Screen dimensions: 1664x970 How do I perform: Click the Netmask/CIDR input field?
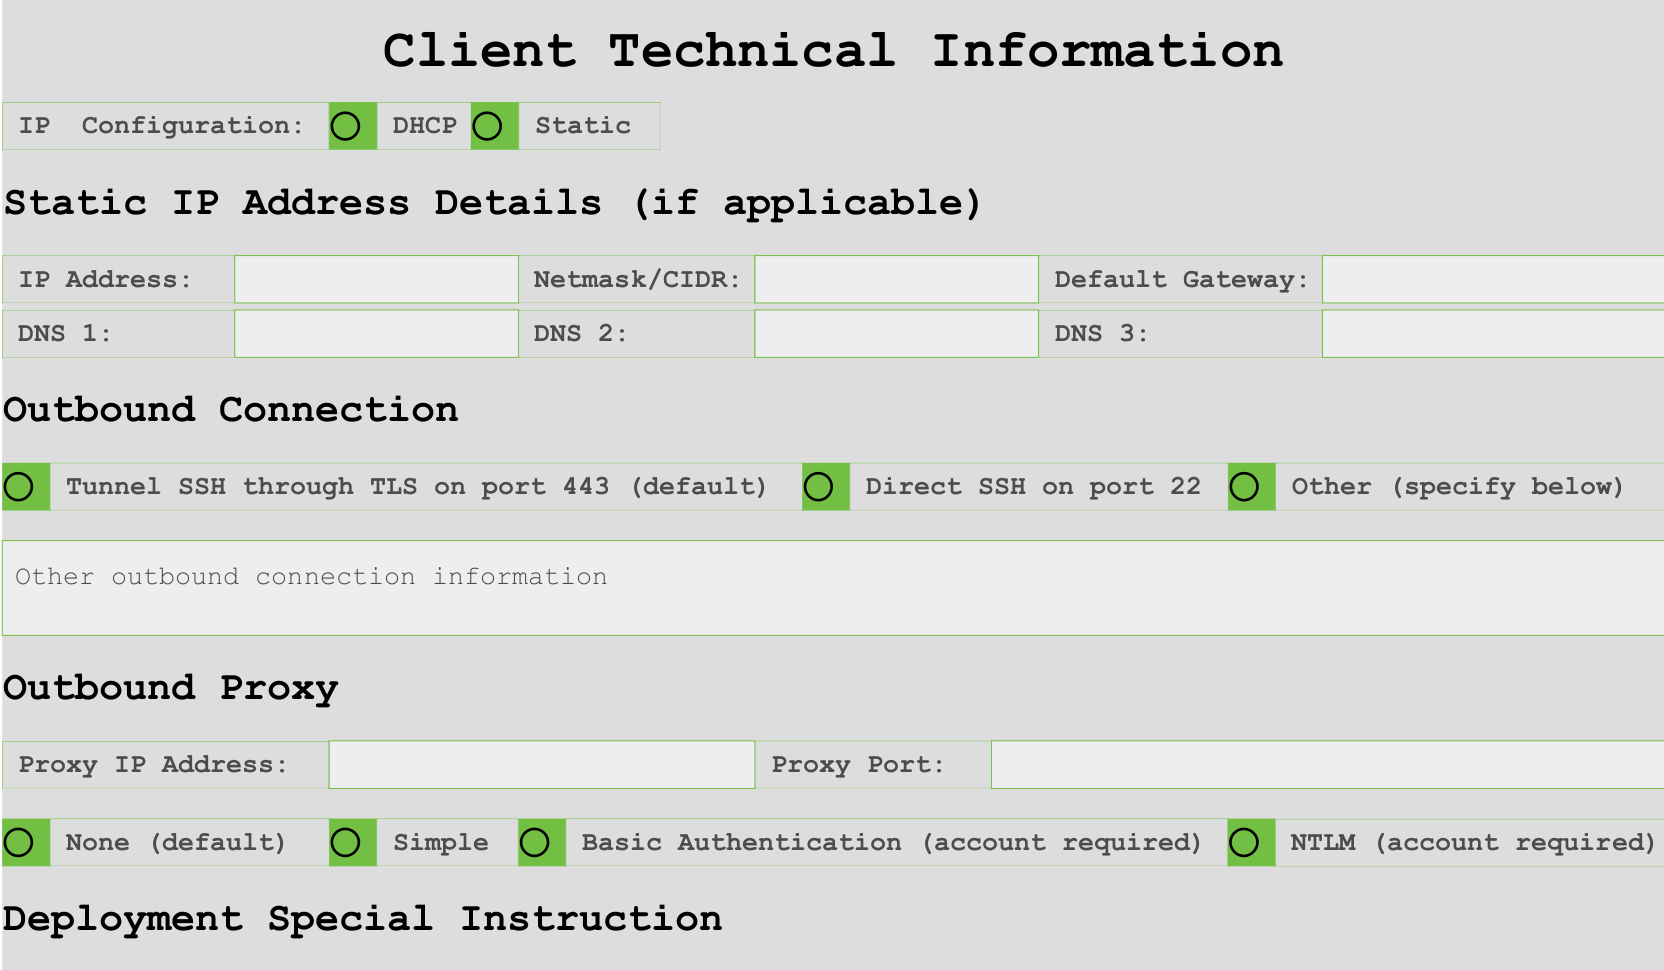pos(895,279)
